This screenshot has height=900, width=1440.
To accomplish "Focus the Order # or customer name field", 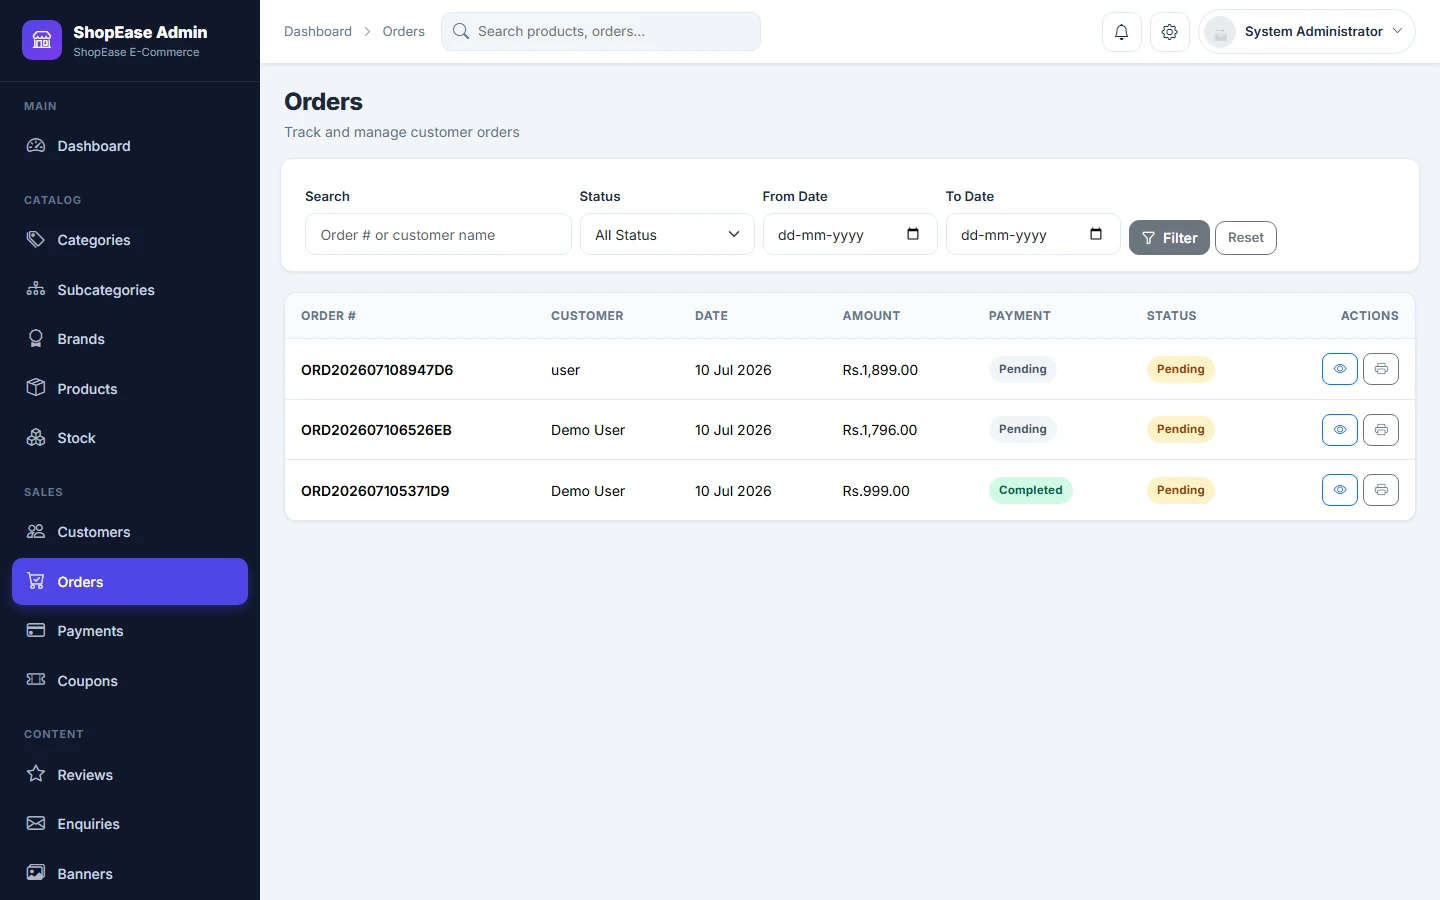I will [x=438, y=235].
